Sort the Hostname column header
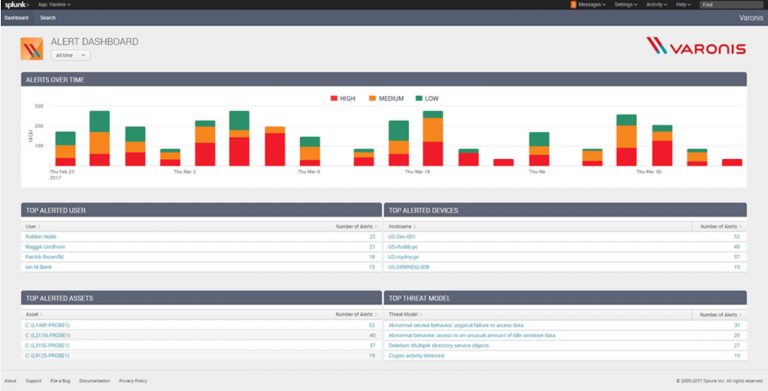The width and height of the screenshot is (768, 391). 402,226
